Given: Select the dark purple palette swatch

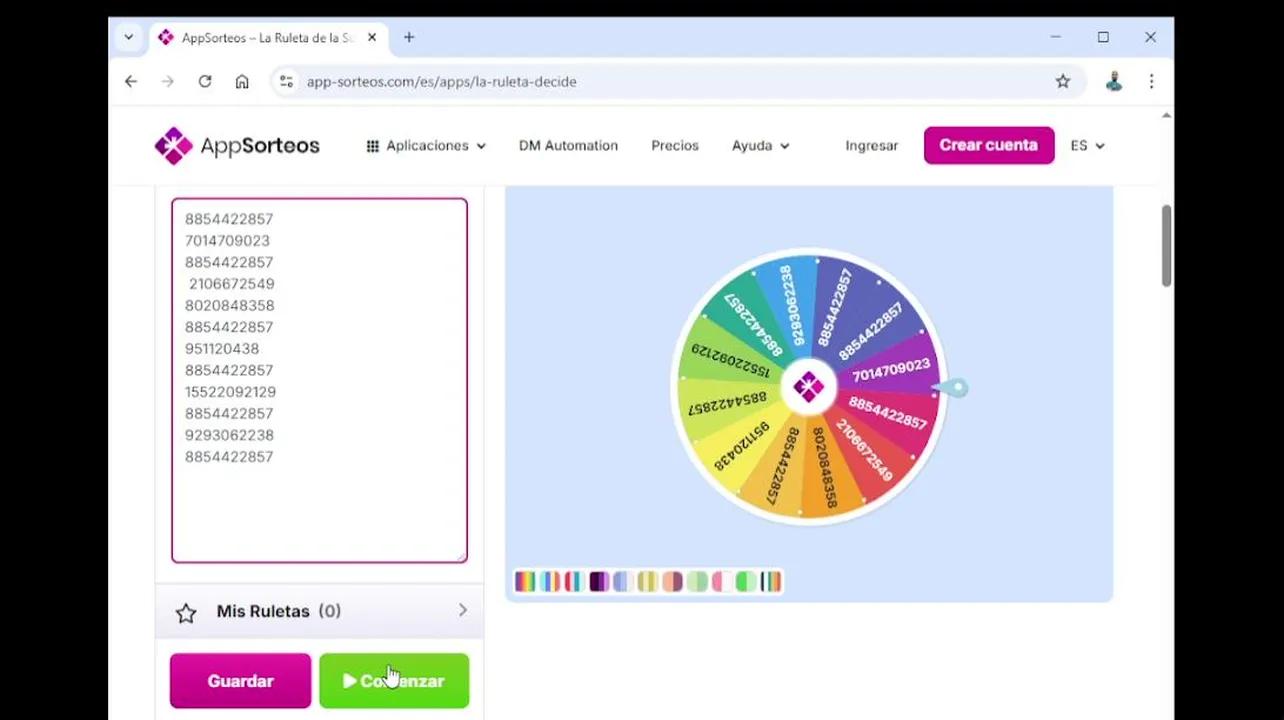Looking at the screenshot, I should click(x=598, y=581).
